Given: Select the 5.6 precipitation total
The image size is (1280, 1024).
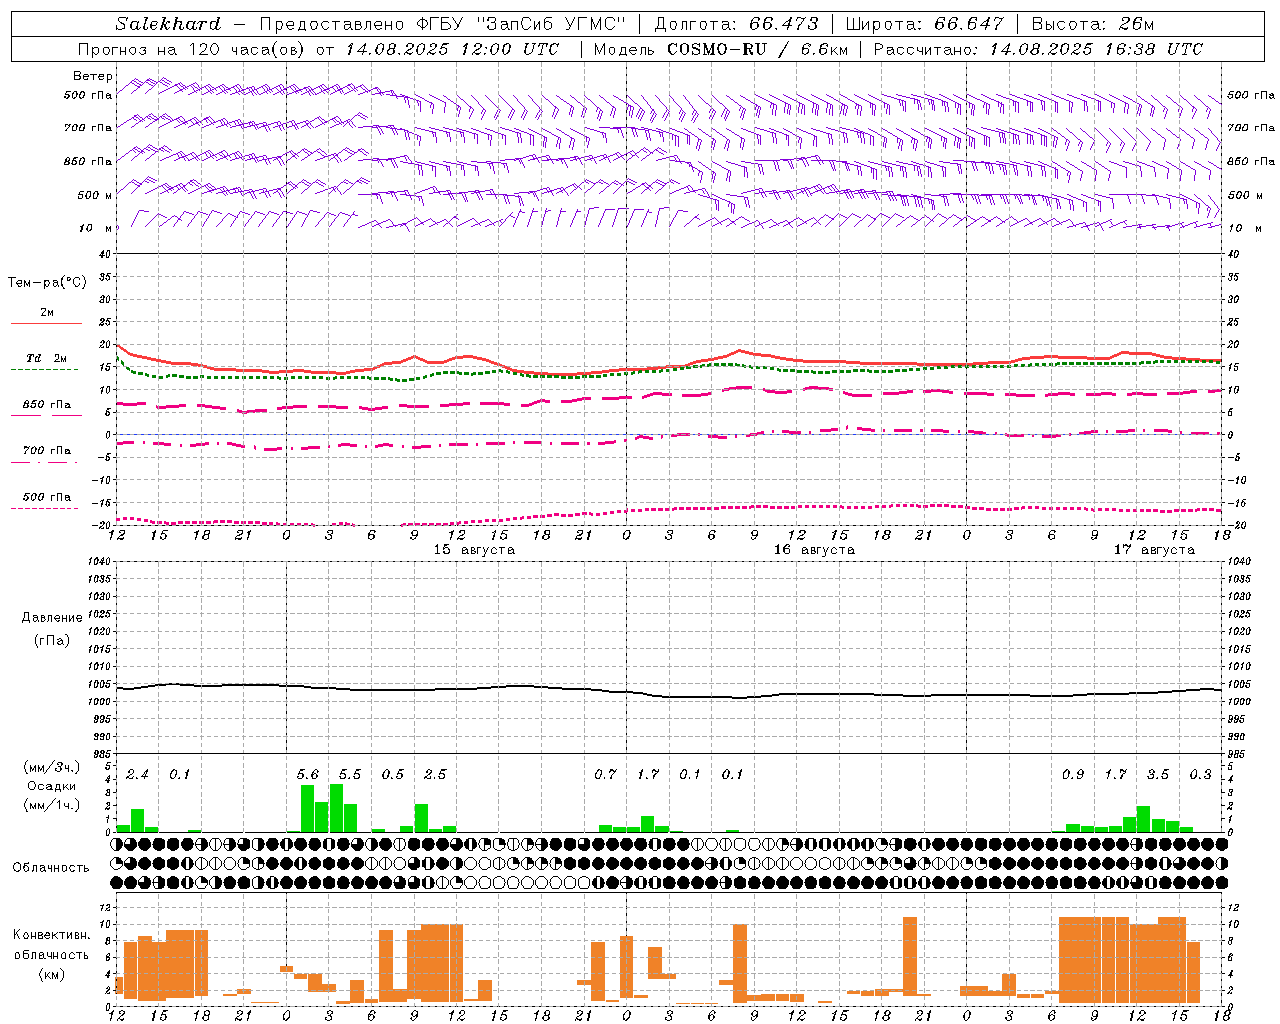Looking at the screenshot, I should [x=308, y=775].
